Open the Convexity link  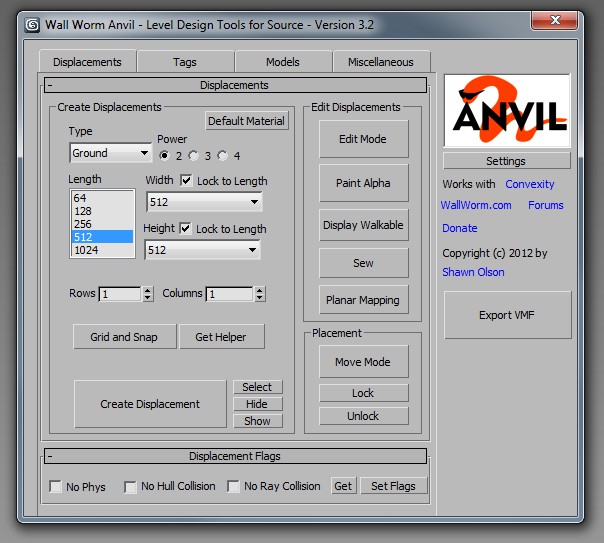[530, 184]
